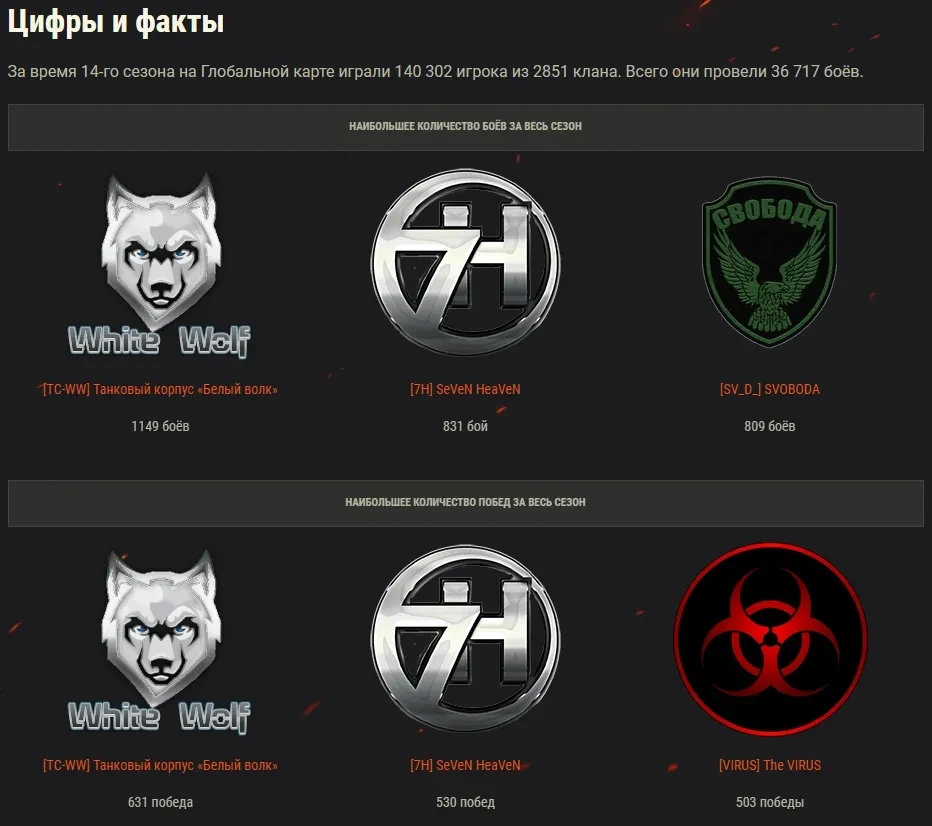Click the 'Цифры и факты' heading
932x826 pixels.
click(x=116, y=23)
